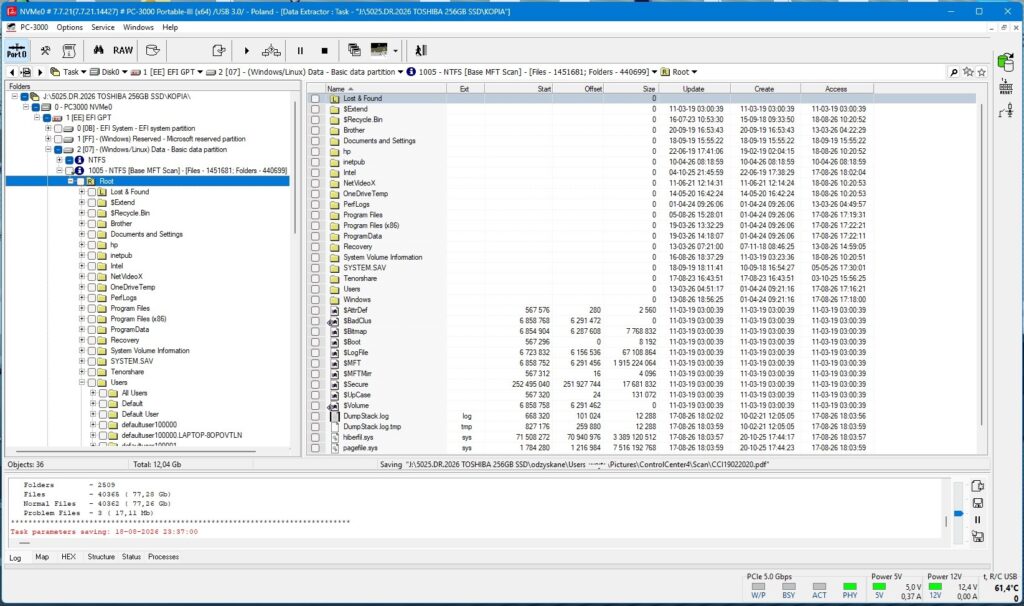The width and height of the screenshot is (1024, 606).
Task: Click the save-all floppy icon beside log
Action: [x=978, y=537]
